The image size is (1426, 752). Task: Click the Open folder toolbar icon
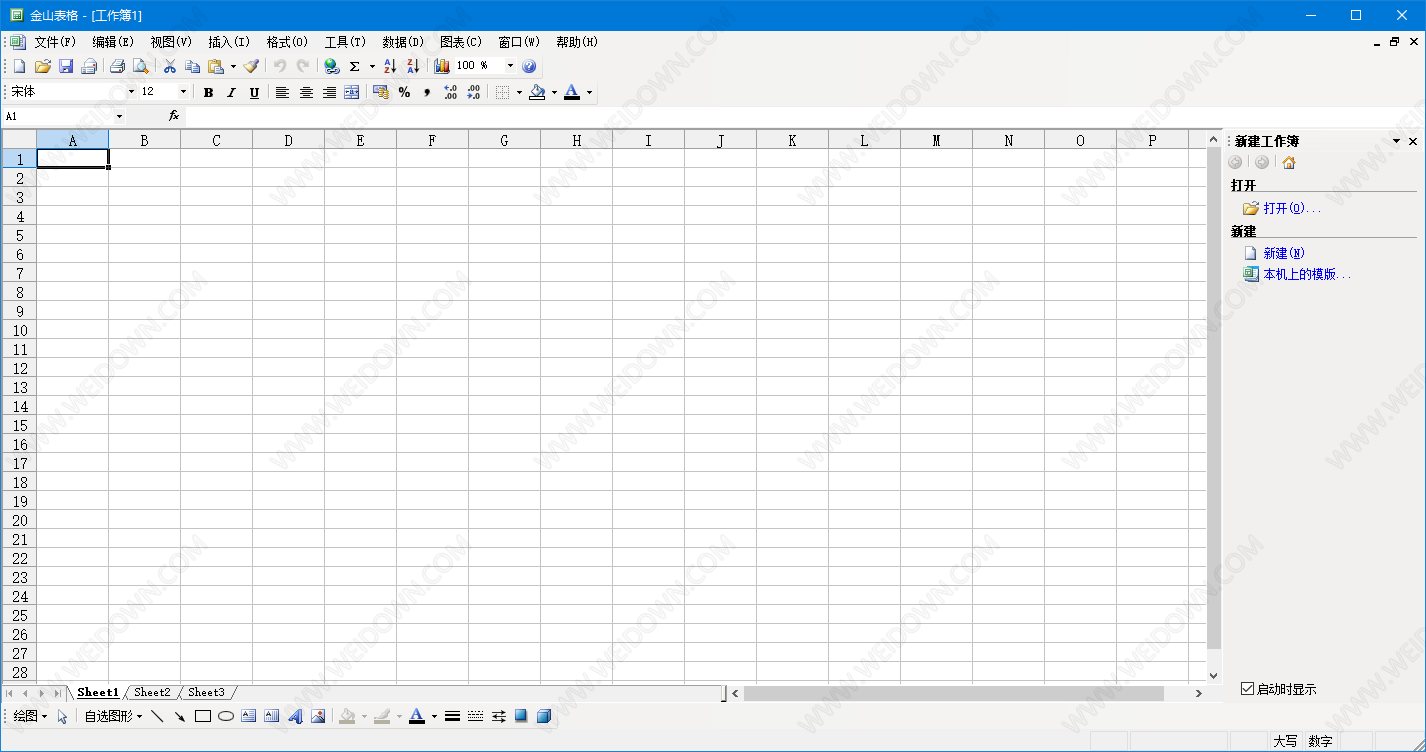coord(42,66)
